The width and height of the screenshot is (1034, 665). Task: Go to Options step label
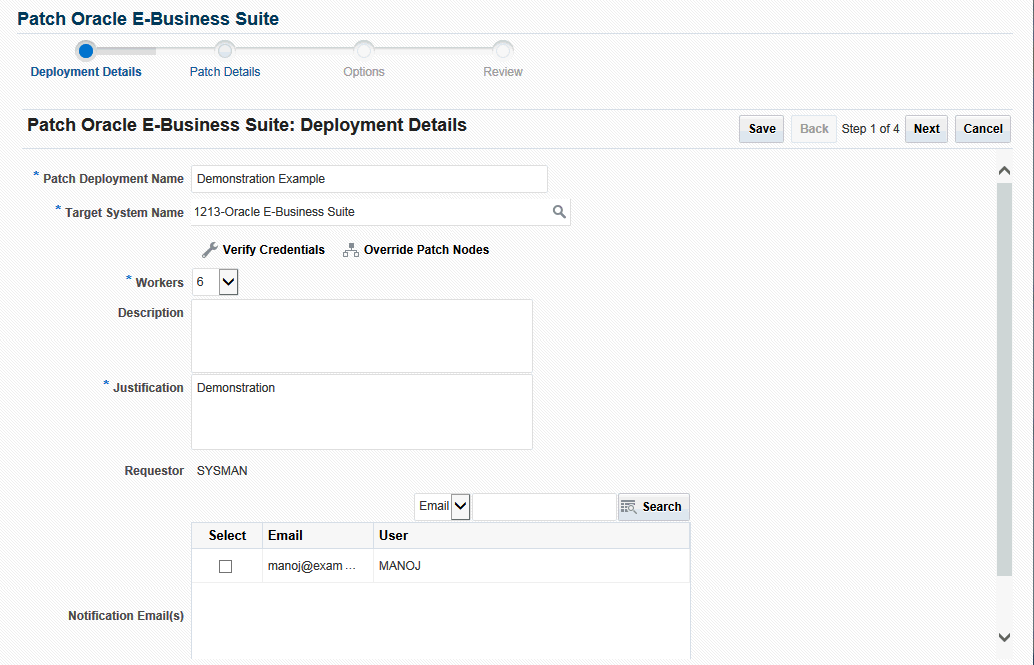(x=363, y=72)
